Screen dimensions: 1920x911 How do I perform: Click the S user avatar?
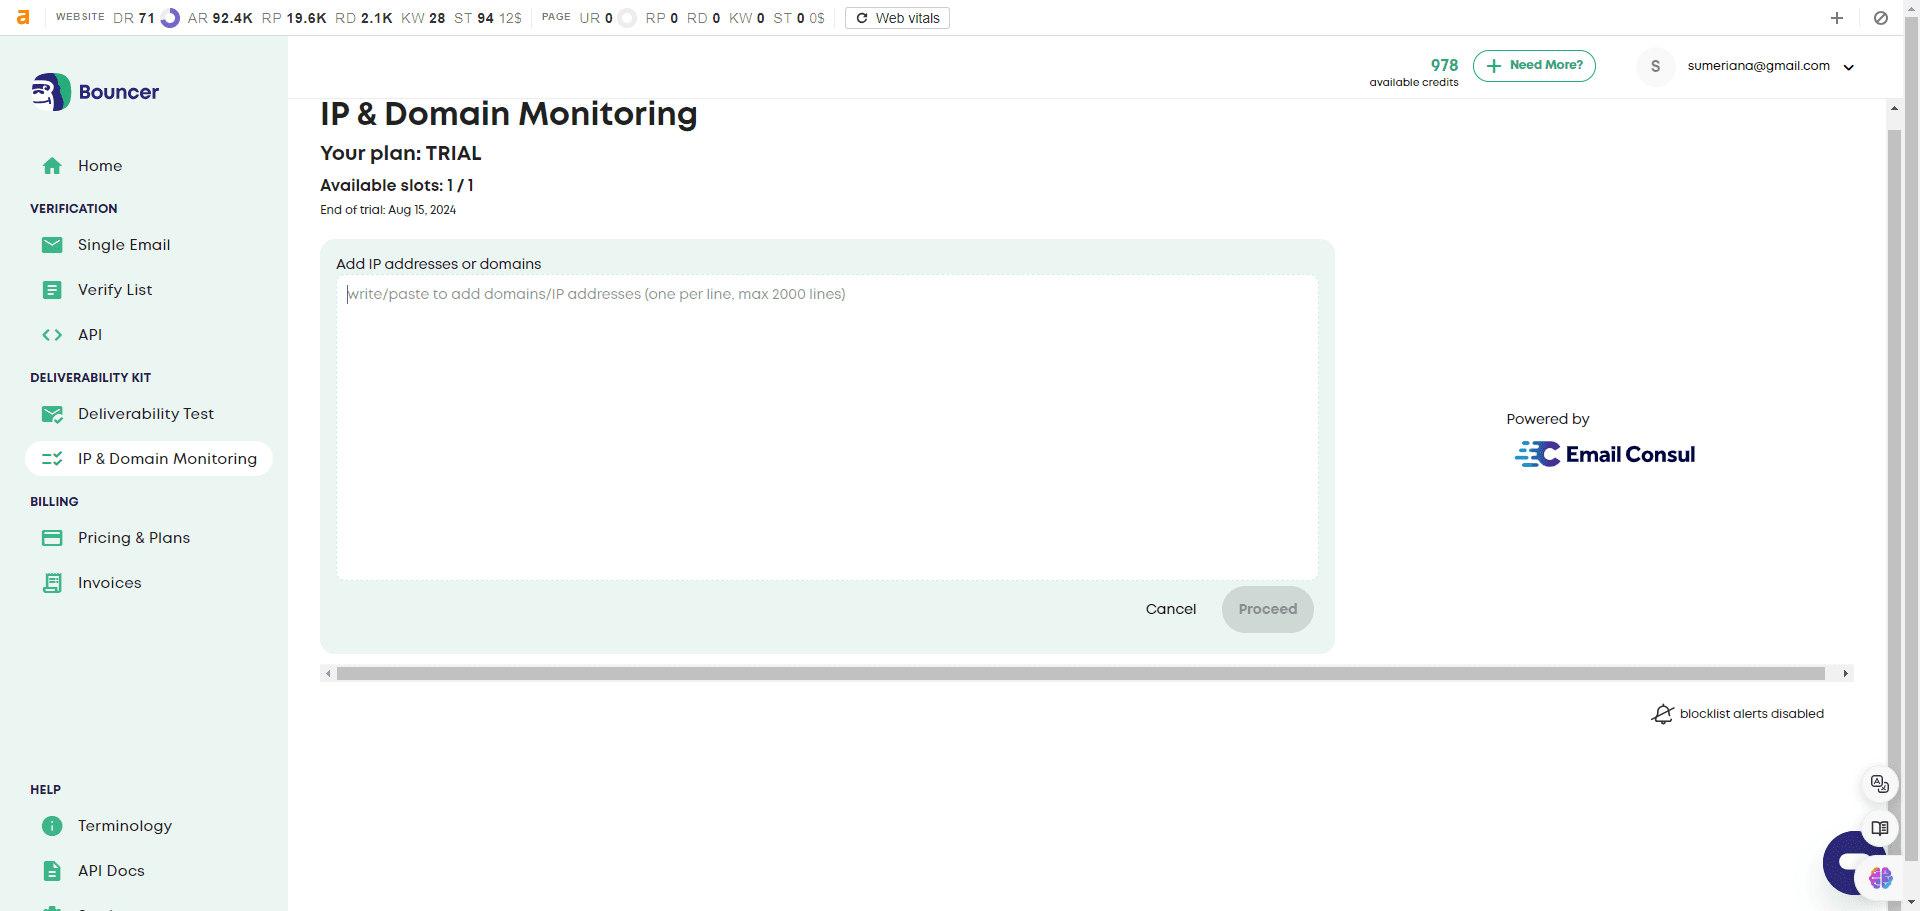click(x=1655, y=66)
